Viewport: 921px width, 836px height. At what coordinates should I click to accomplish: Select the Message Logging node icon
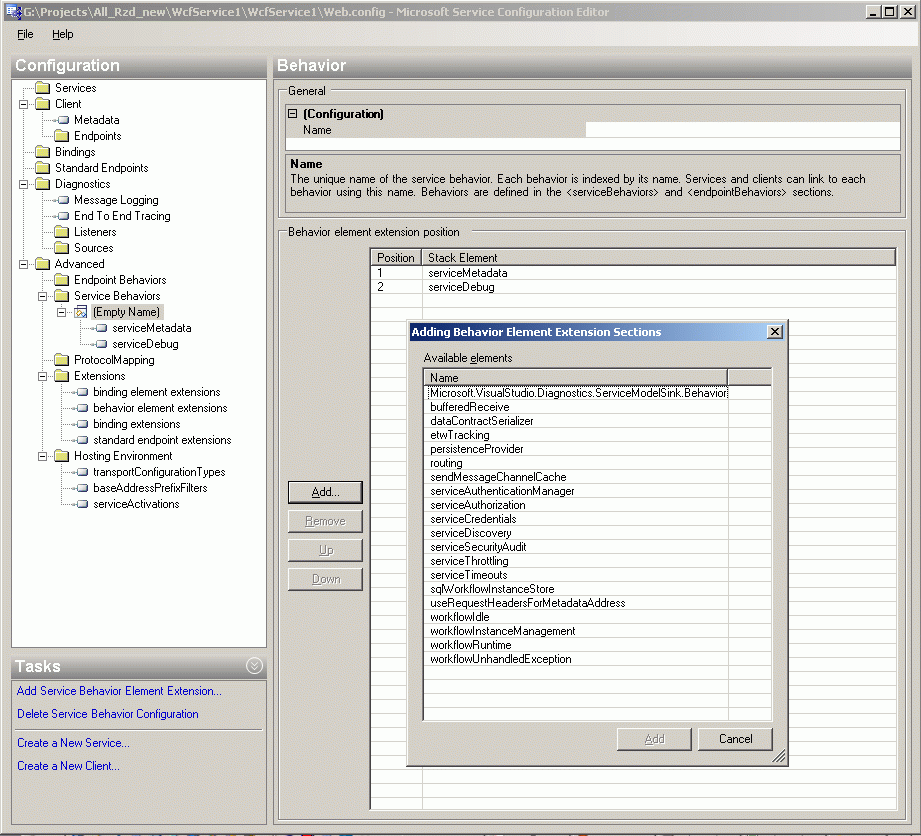63,200
